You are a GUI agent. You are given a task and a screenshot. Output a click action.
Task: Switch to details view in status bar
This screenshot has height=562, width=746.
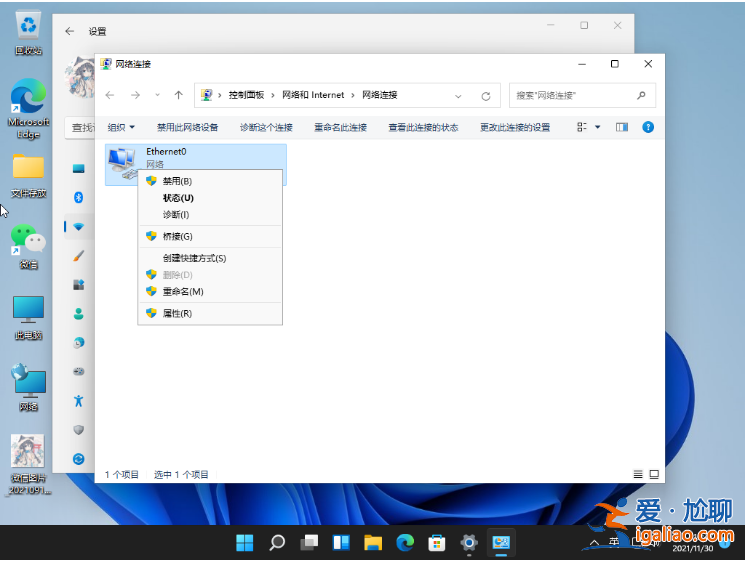pyautogui.click(x=638, y=474)
